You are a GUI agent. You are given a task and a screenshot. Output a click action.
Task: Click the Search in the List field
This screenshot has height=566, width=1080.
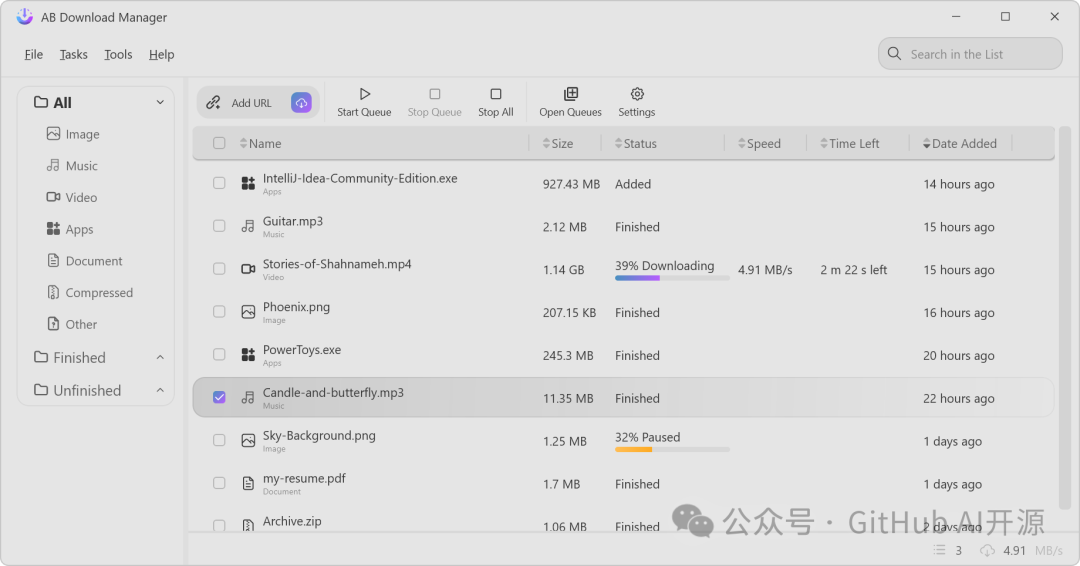[x=970, y=54]
